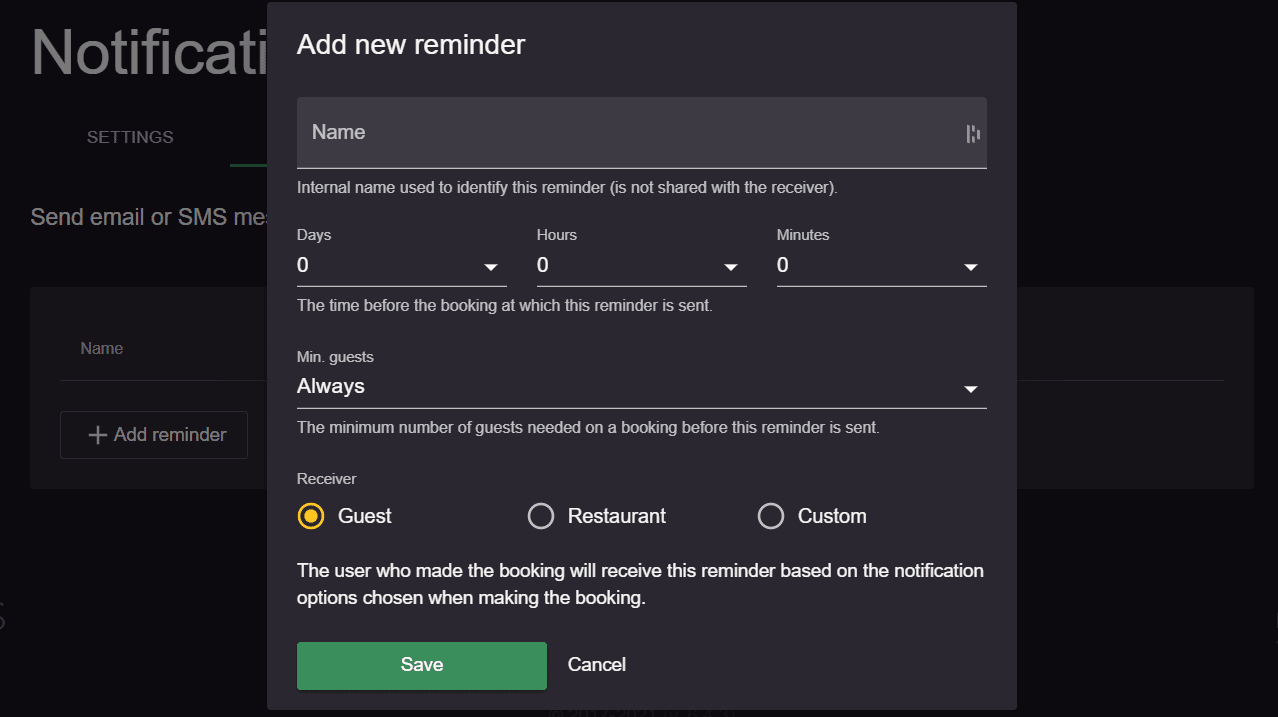Click the Name column header in reminders table
1278x717 pixels.
click(x=102, y=349)
